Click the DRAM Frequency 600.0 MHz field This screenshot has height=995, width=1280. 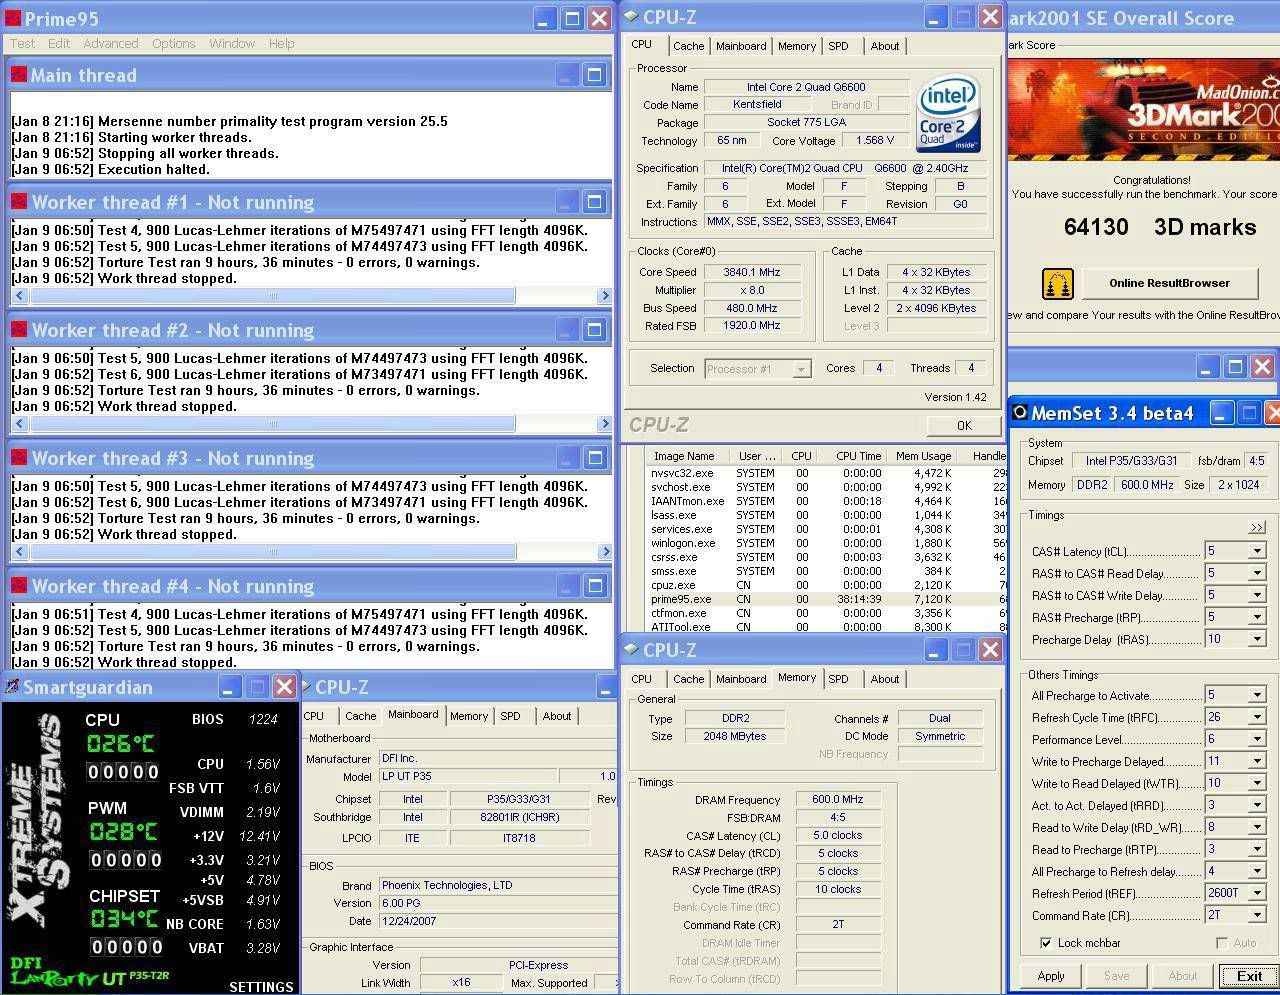coord(838,799)
